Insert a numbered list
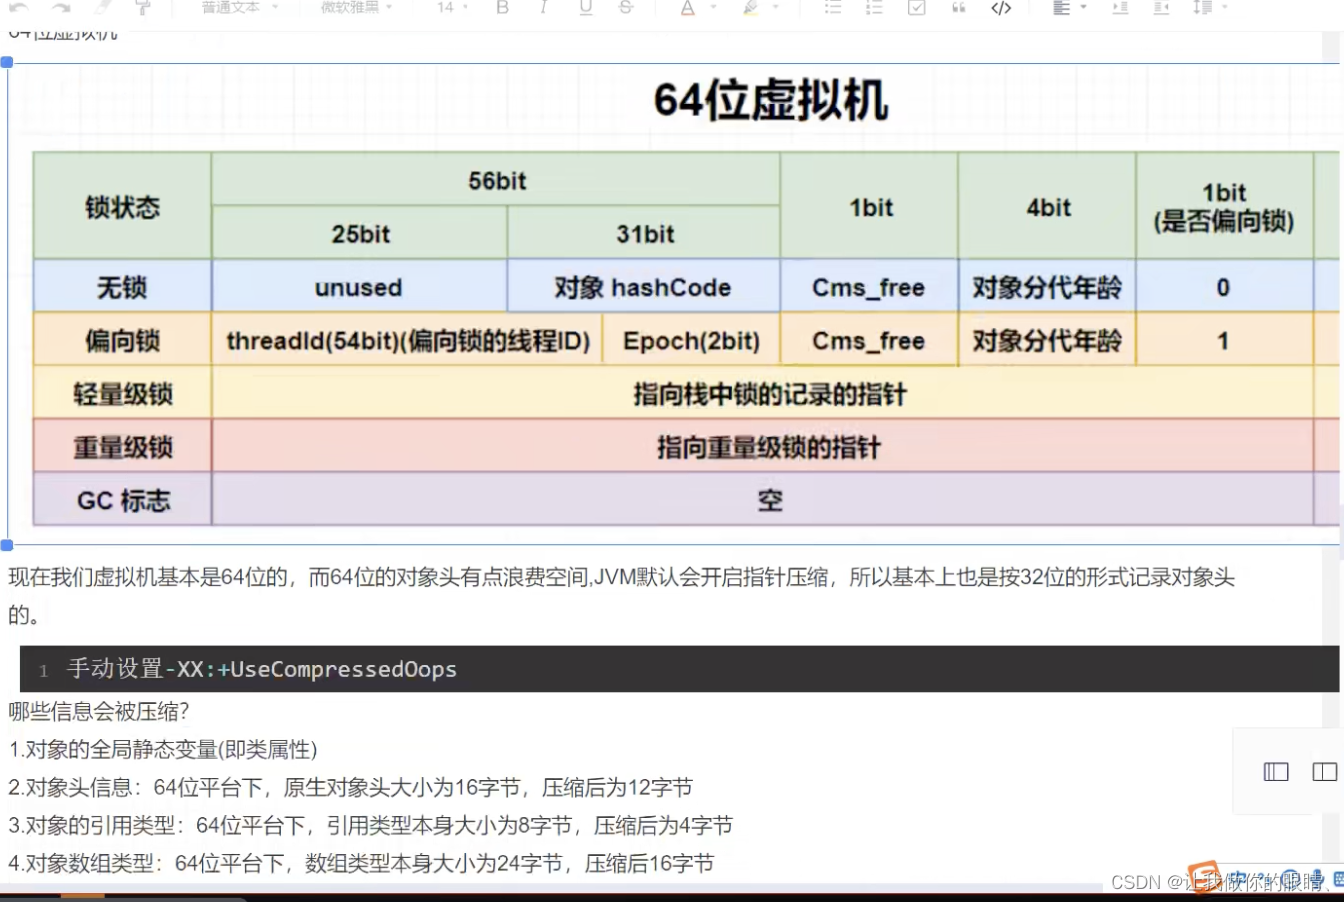This screenshot has height=902, width=1344. coord(874,8)
